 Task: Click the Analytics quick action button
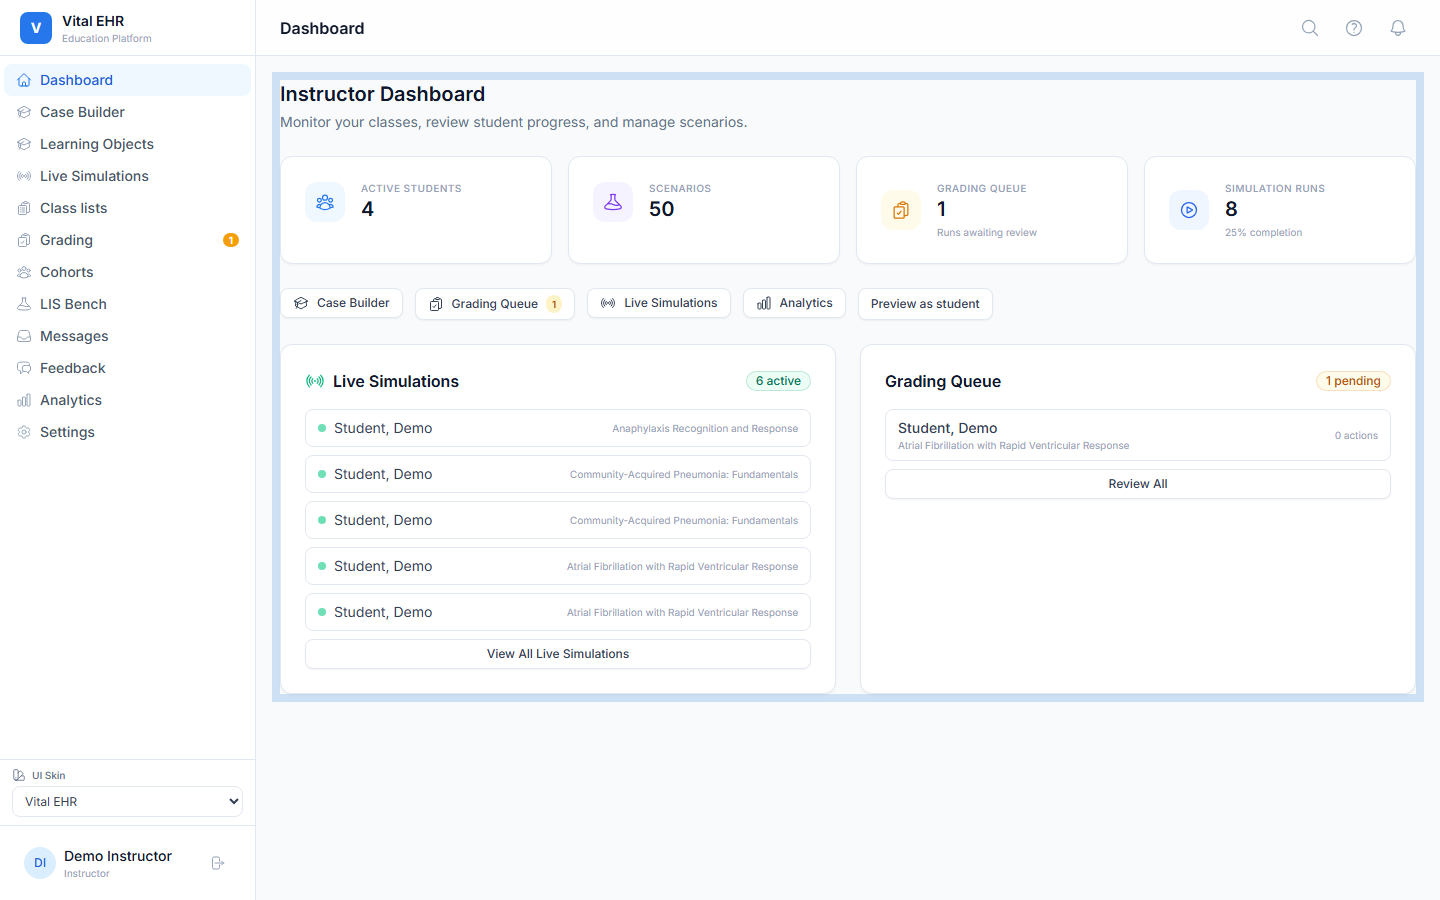(x=794, y=303)
